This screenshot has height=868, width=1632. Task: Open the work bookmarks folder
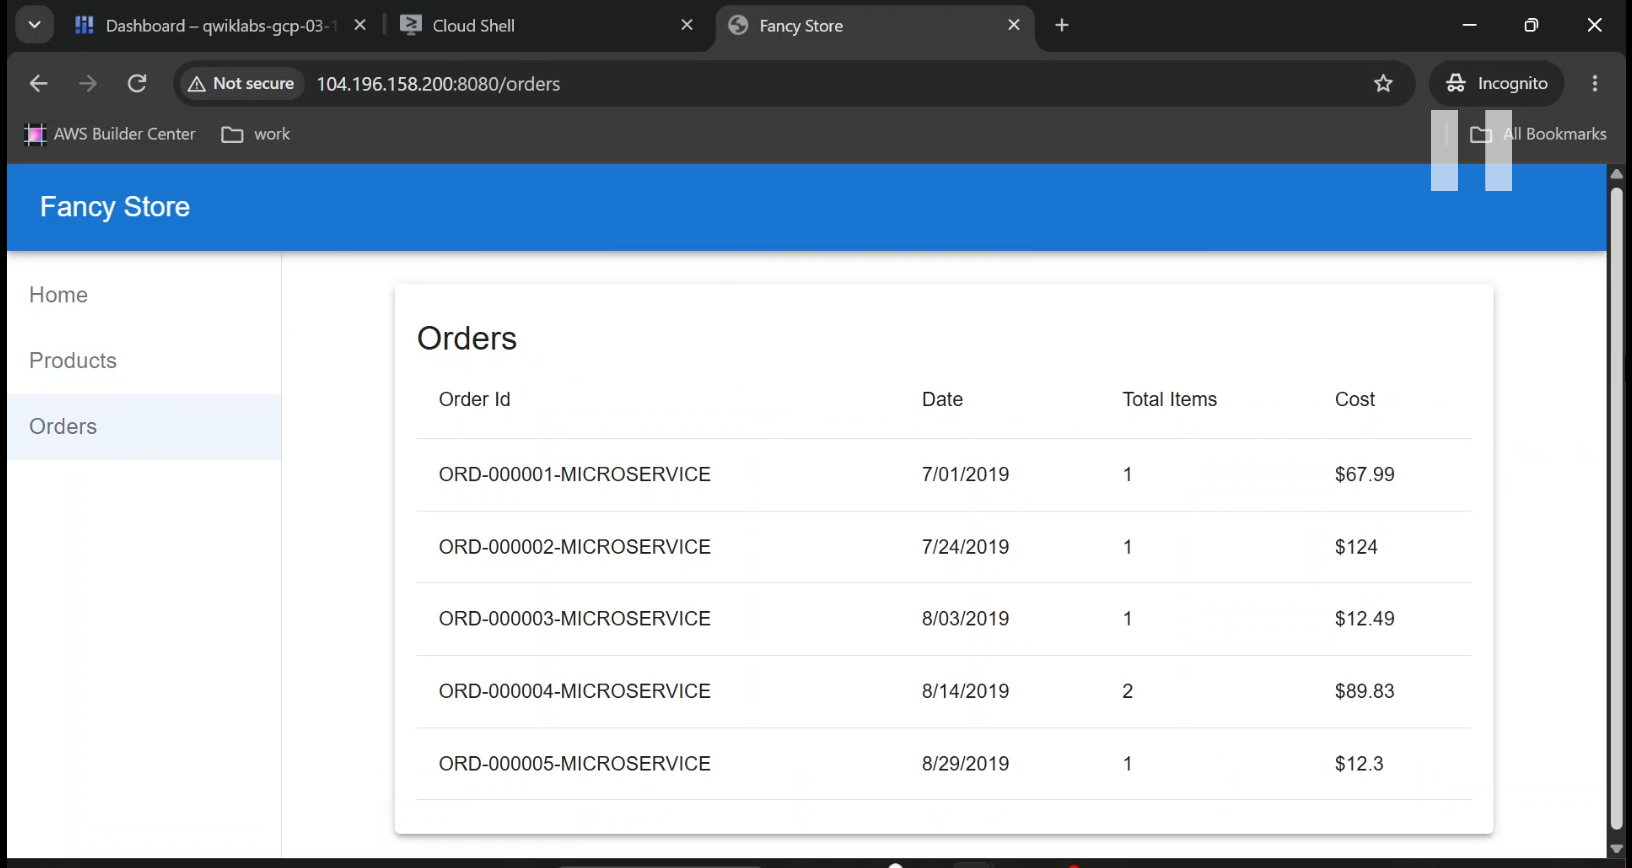[256, 134]
